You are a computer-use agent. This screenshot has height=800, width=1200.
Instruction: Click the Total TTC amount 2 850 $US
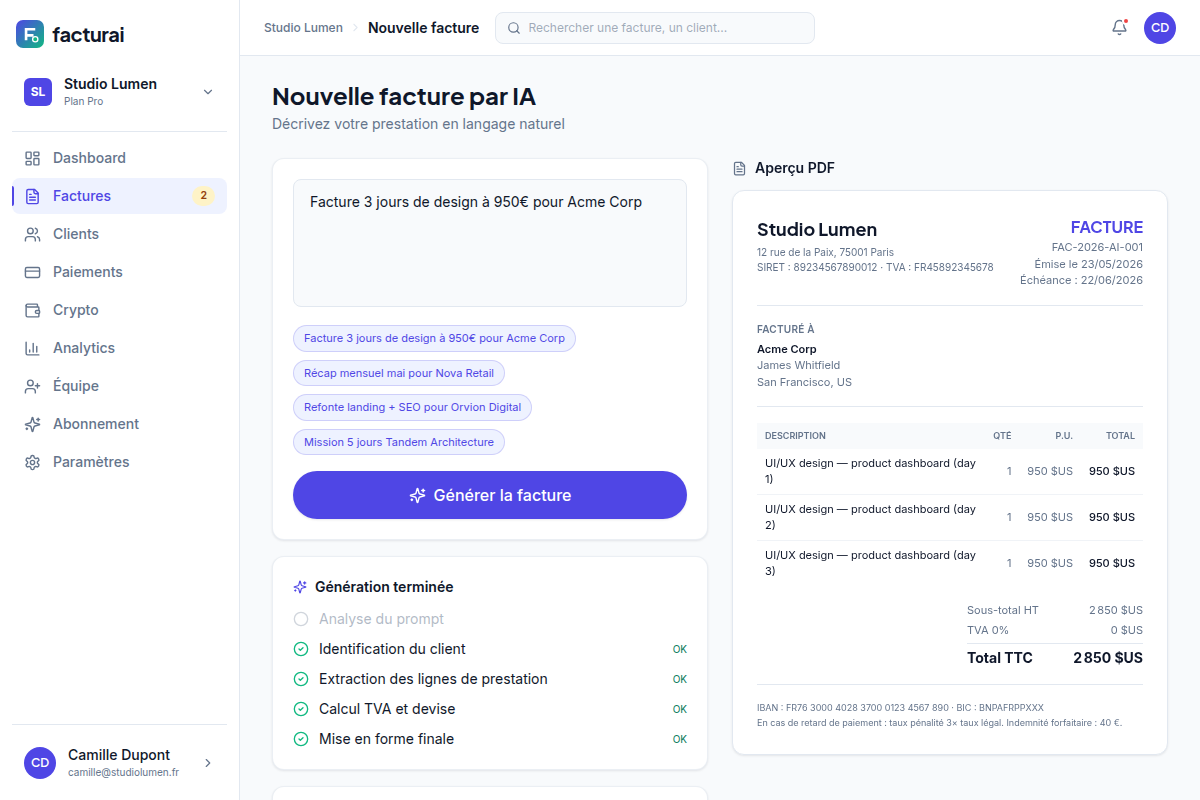(x=1108, y=658)
